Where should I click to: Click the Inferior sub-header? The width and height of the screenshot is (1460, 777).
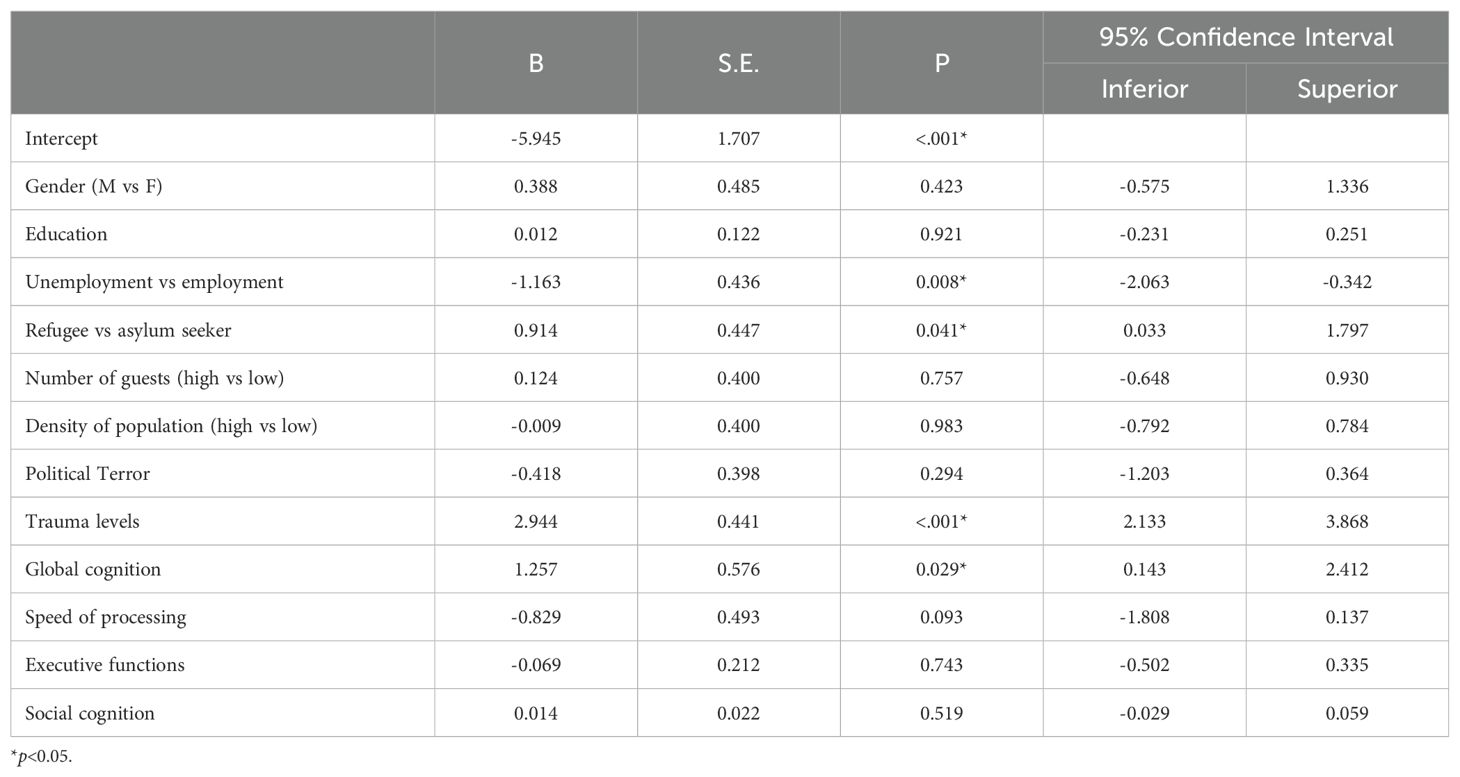[1145, 89]
